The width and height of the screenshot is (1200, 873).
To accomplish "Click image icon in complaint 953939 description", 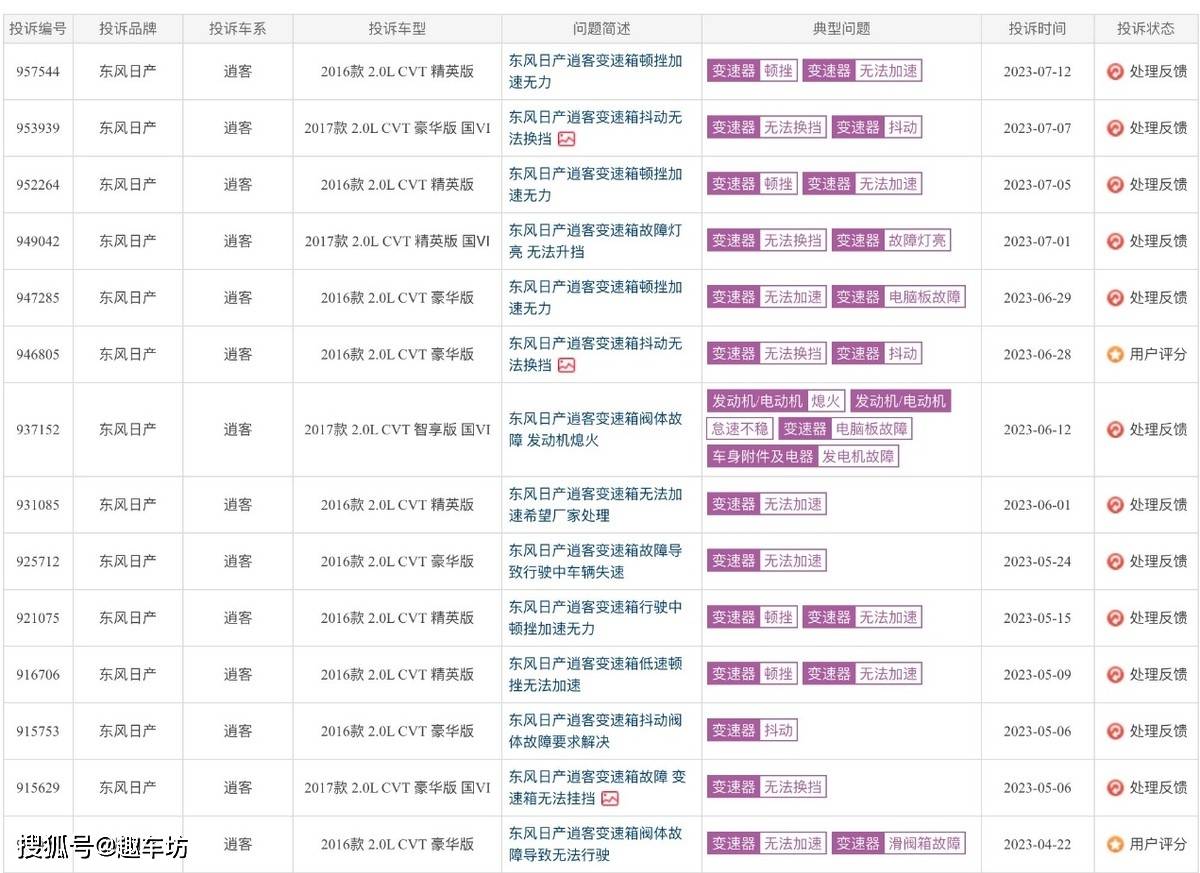I will (566, 139).
